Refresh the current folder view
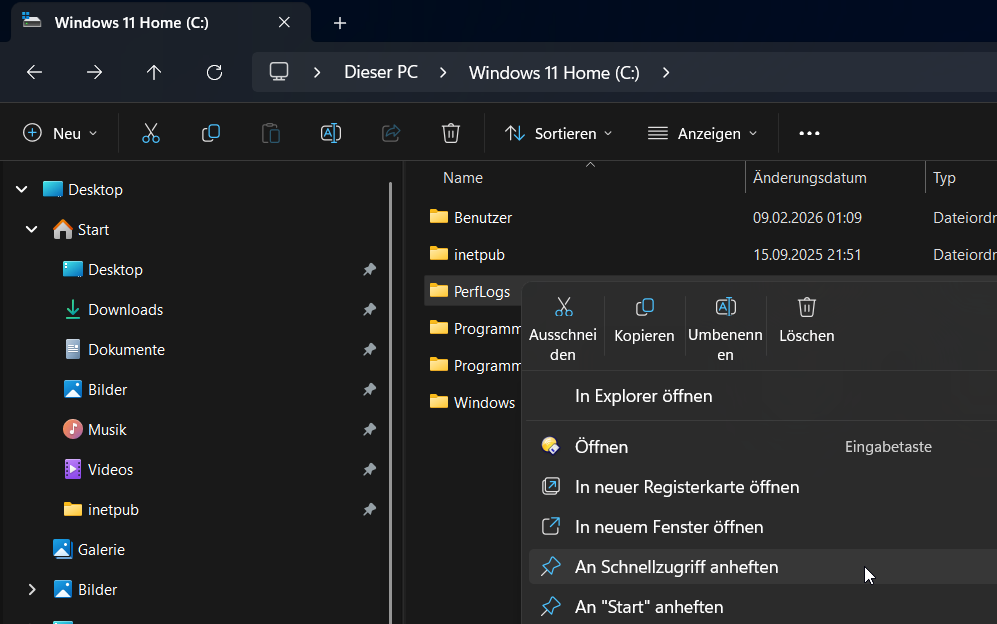 [x=214, y=73]
